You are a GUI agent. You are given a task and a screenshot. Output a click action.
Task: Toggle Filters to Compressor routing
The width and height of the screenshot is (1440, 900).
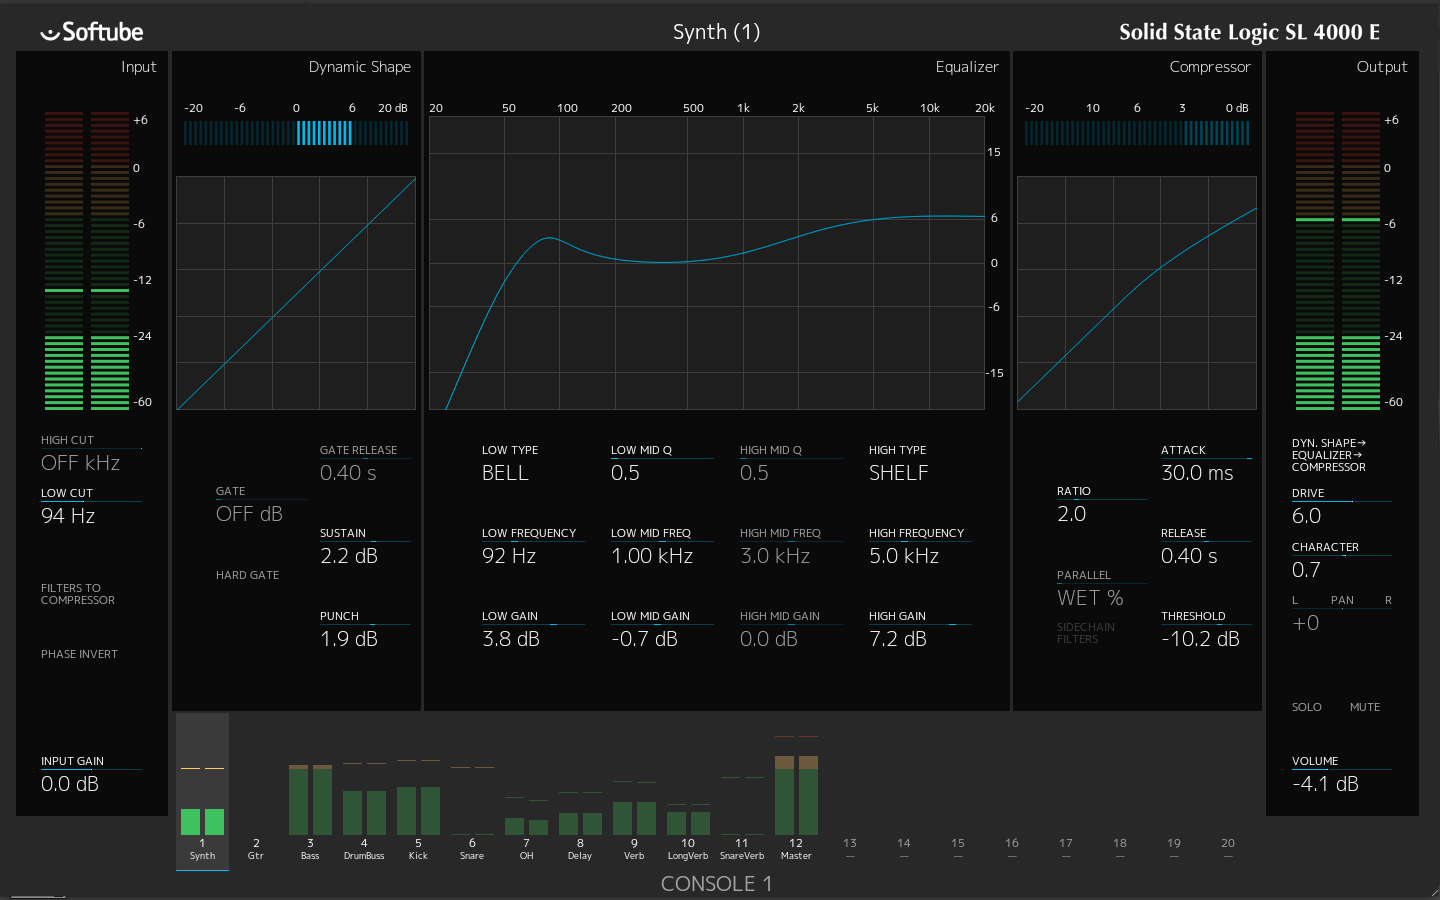click(78, 594)
